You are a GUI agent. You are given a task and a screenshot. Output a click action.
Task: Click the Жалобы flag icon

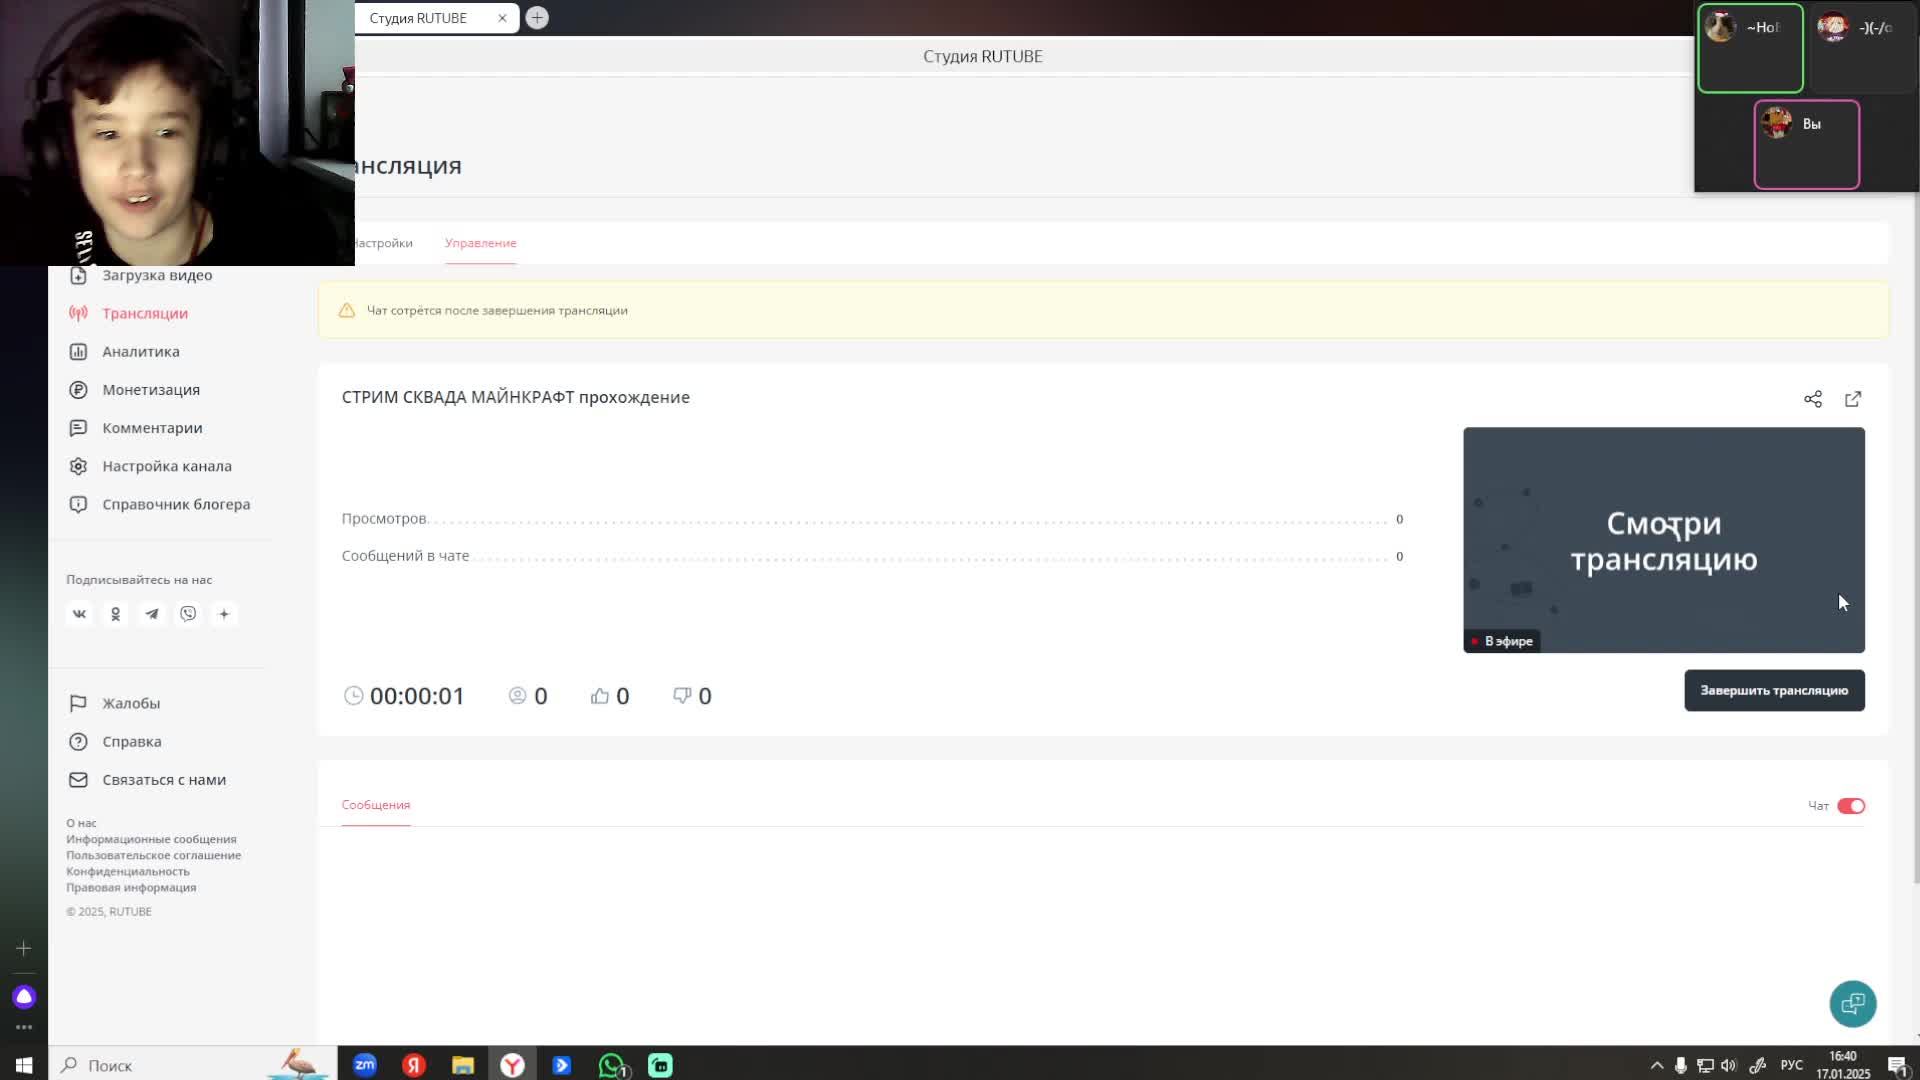(x=78, y=703)
